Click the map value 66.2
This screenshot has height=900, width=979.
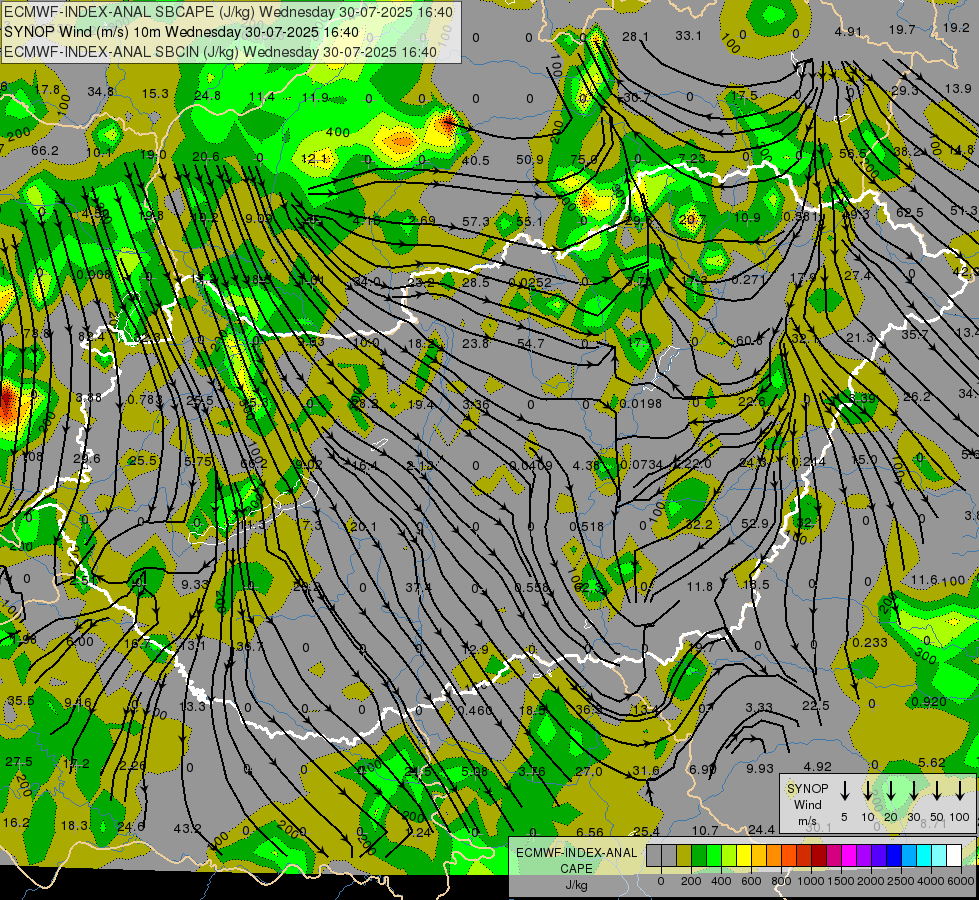click(44, 151)
